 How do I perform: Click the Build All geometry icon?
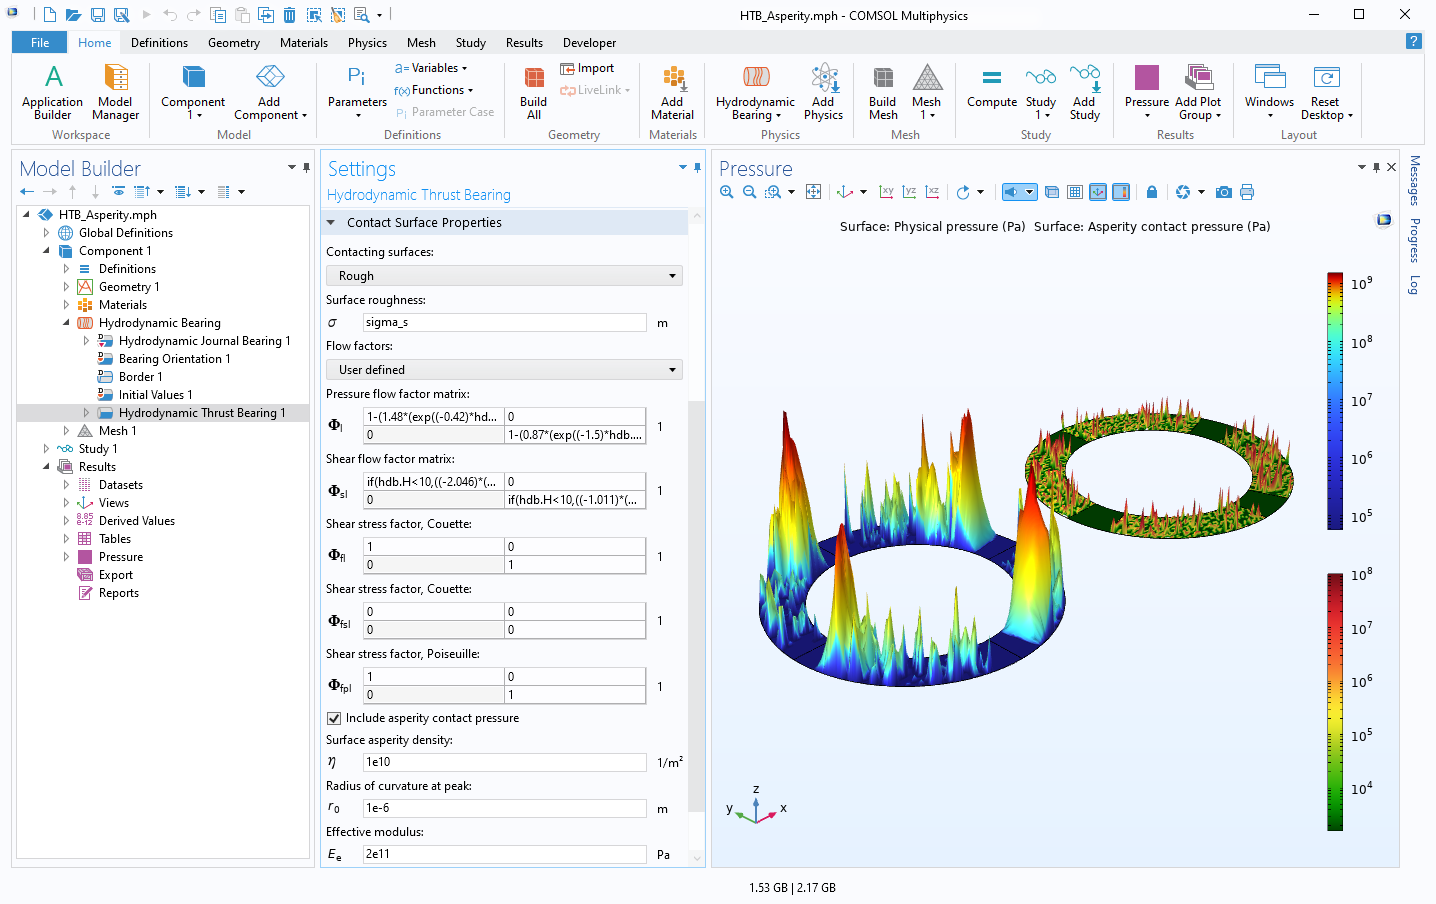[534, 78]
